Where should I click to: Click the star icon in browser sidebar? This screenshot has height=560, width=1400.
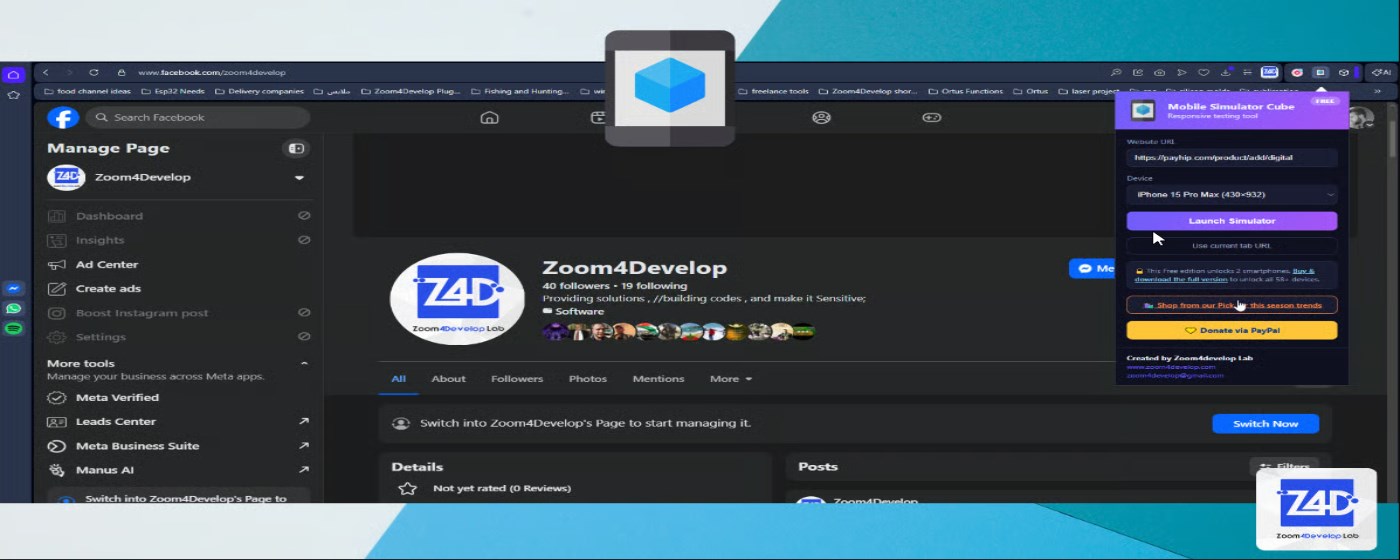(x=13, y=95)
